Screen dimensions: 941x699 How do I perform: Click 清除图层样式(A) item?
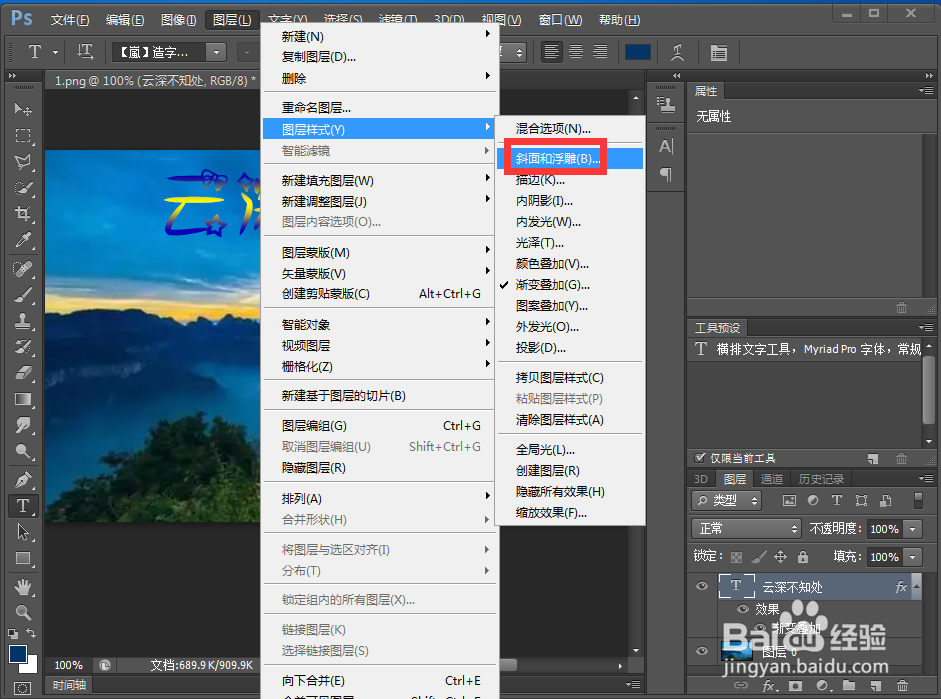570,419
